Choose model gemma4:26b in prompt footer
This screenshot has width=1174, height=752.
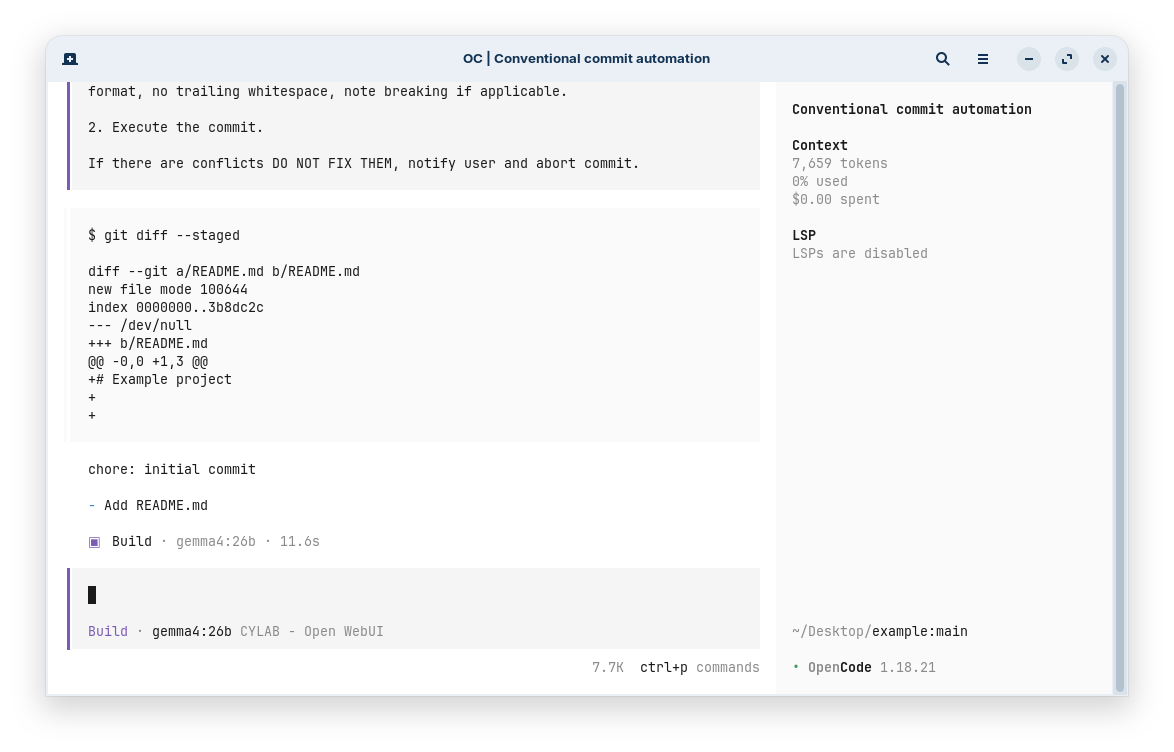[x=192, y=631]
